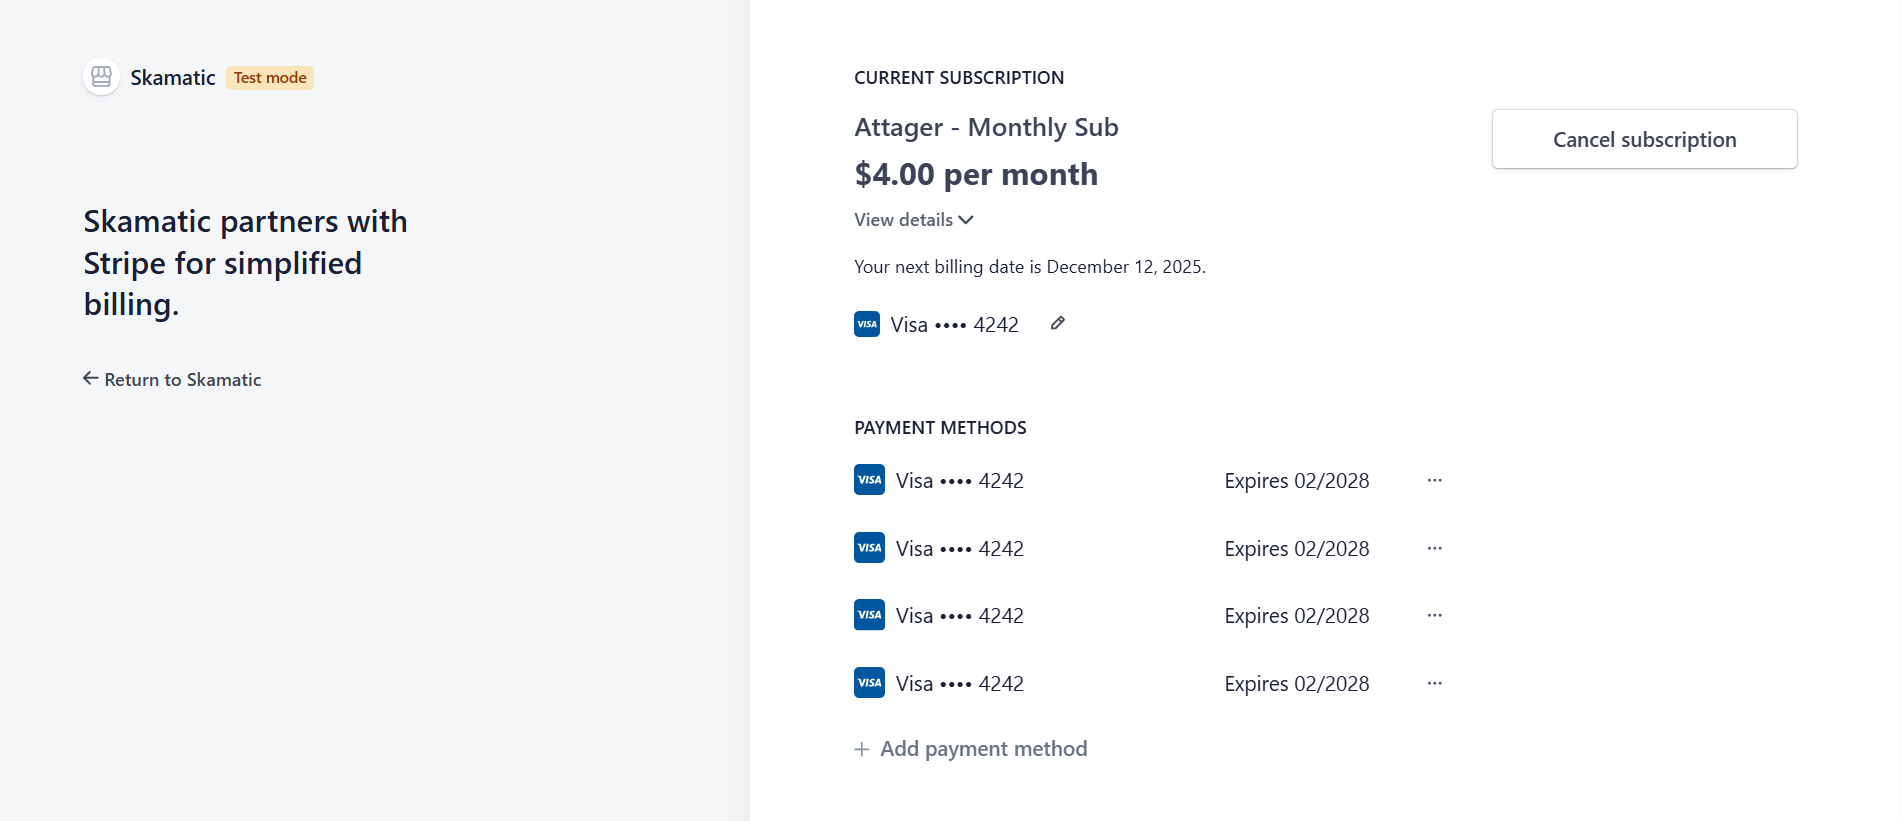Click the next billing date text
The width and height of the screenshot is (1902, 821).
point(1029,266)
